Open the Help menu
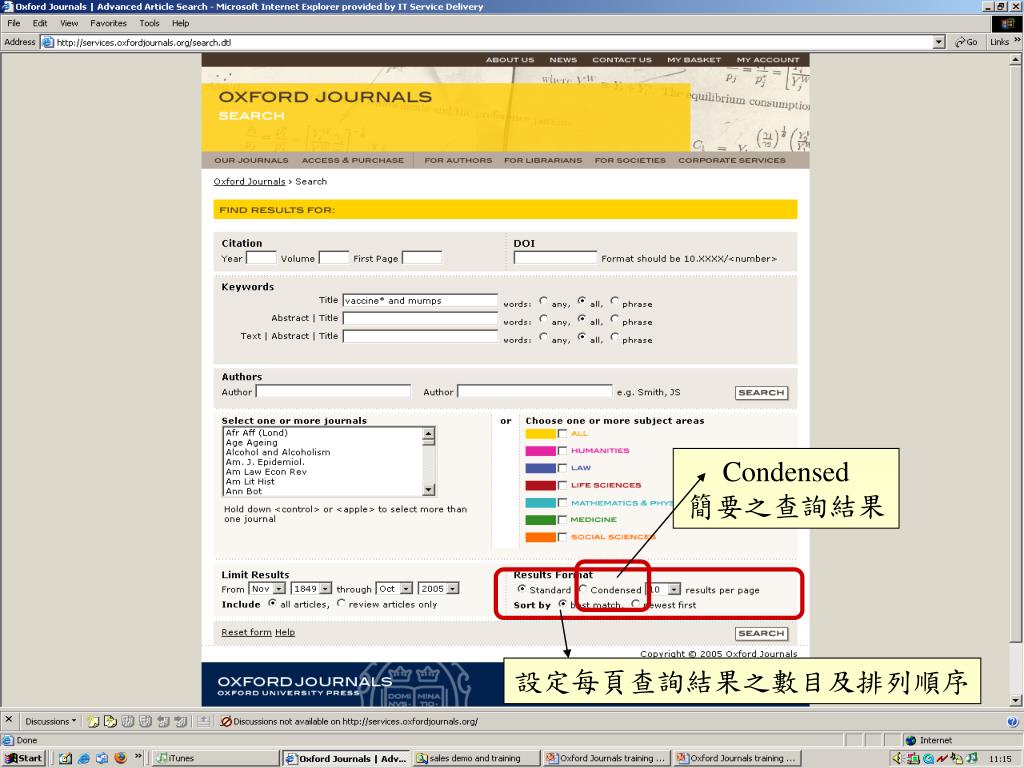The width and height of the screenshot is (1024, 768). click(x=180, y=24)
